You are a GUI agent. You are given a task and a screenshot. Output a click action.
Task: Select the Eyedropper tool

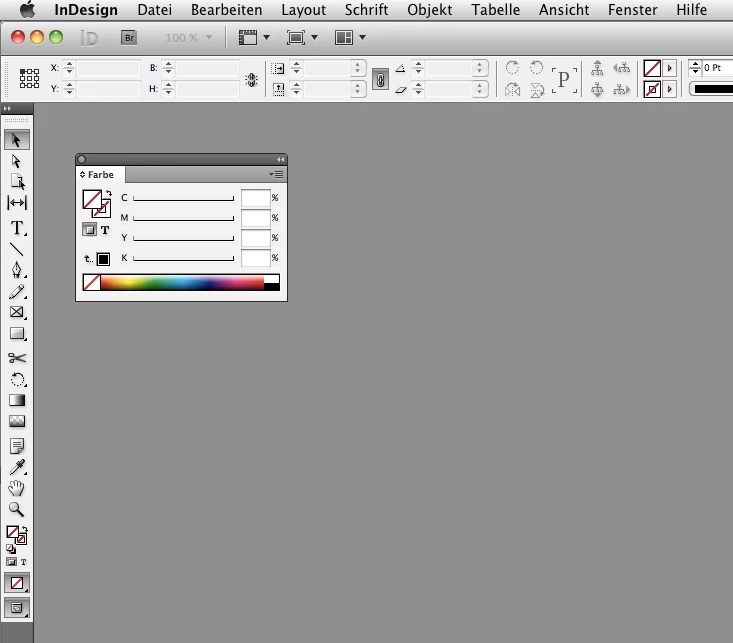click(17, 467)
